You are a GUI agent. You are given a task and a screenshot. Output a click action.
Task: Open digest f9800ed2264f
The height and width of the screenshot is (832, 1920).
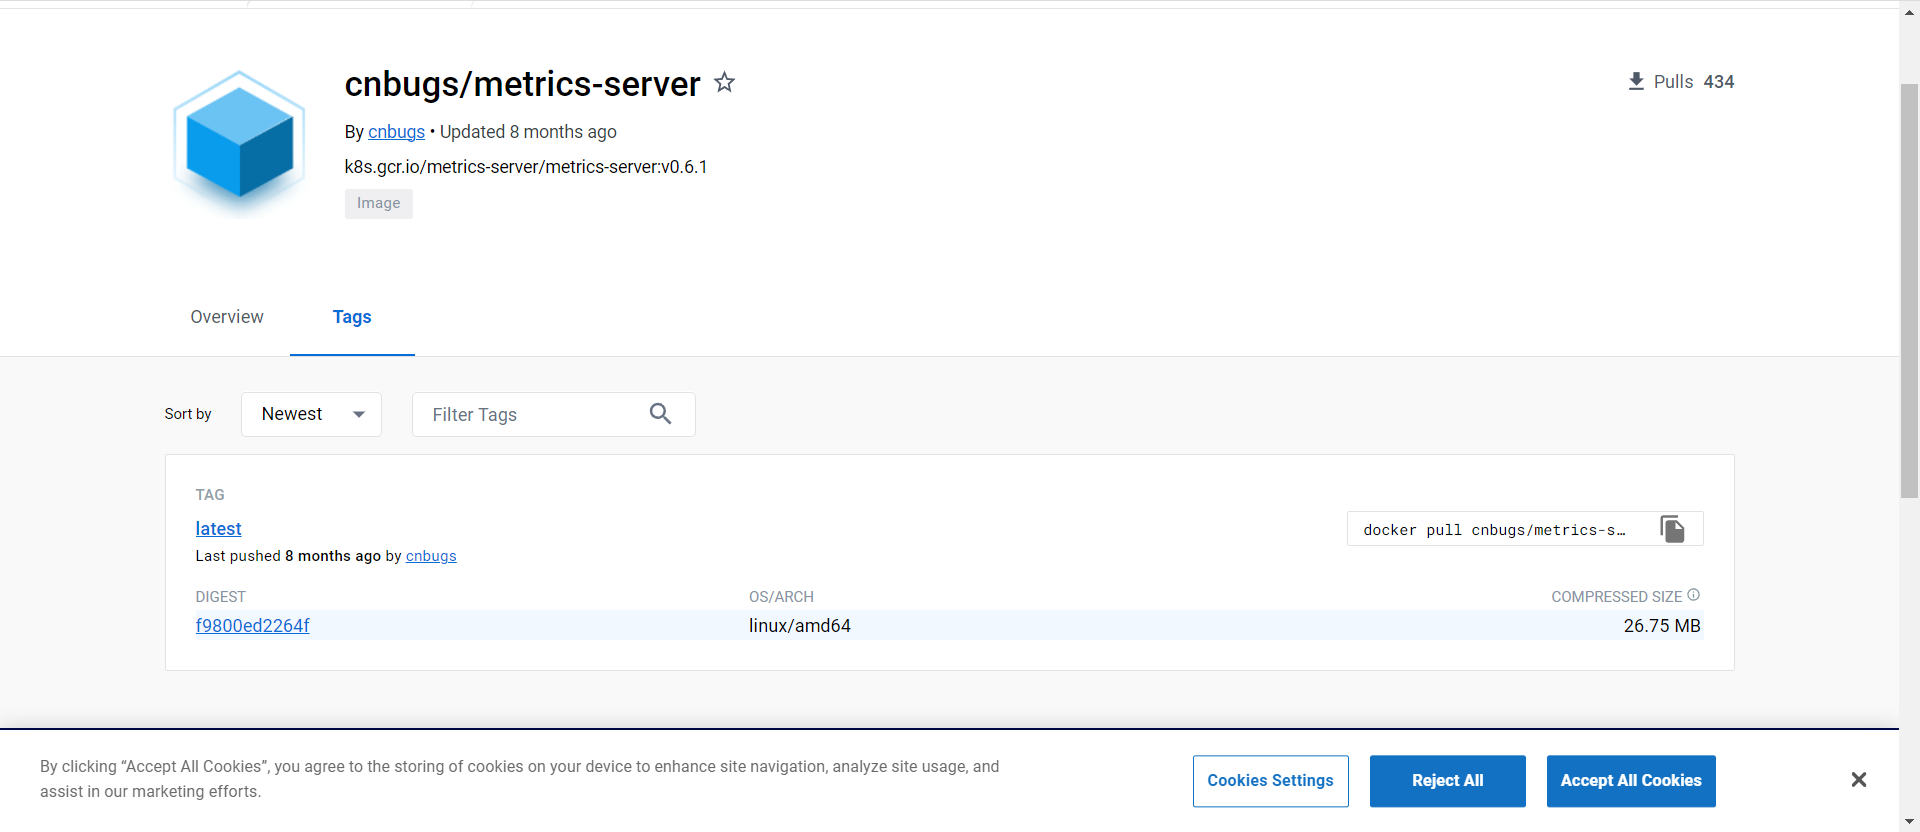pos(252,626)
